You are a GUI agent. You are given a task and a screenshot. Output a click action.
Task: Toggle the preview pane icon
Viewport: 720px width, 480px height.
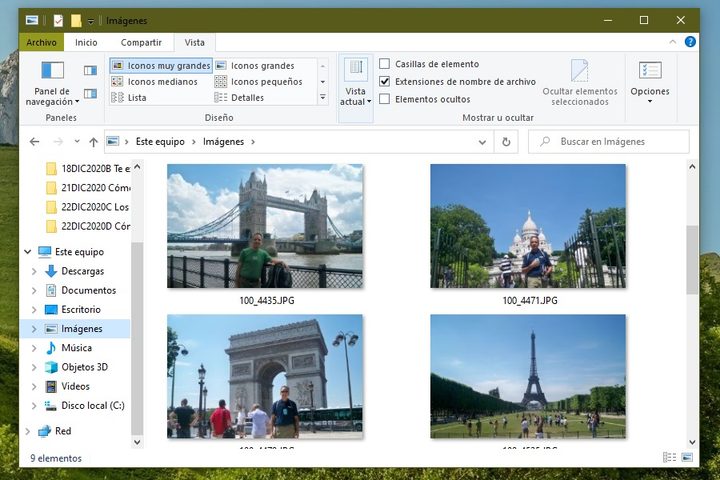coord(90,70)
